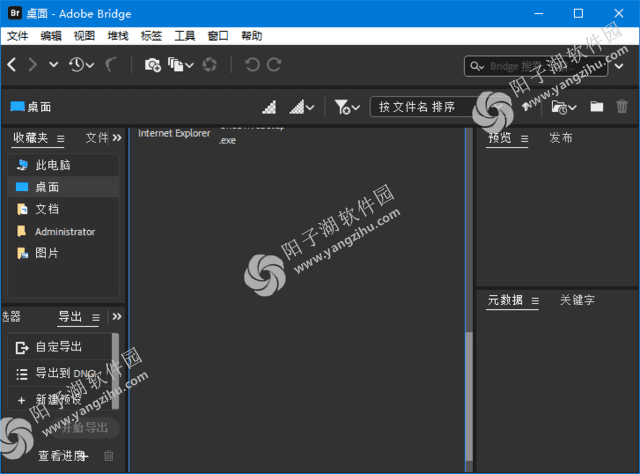Click 导出到 DNG preset
Screen dimensions: 640x474
(x=60, y=373)
